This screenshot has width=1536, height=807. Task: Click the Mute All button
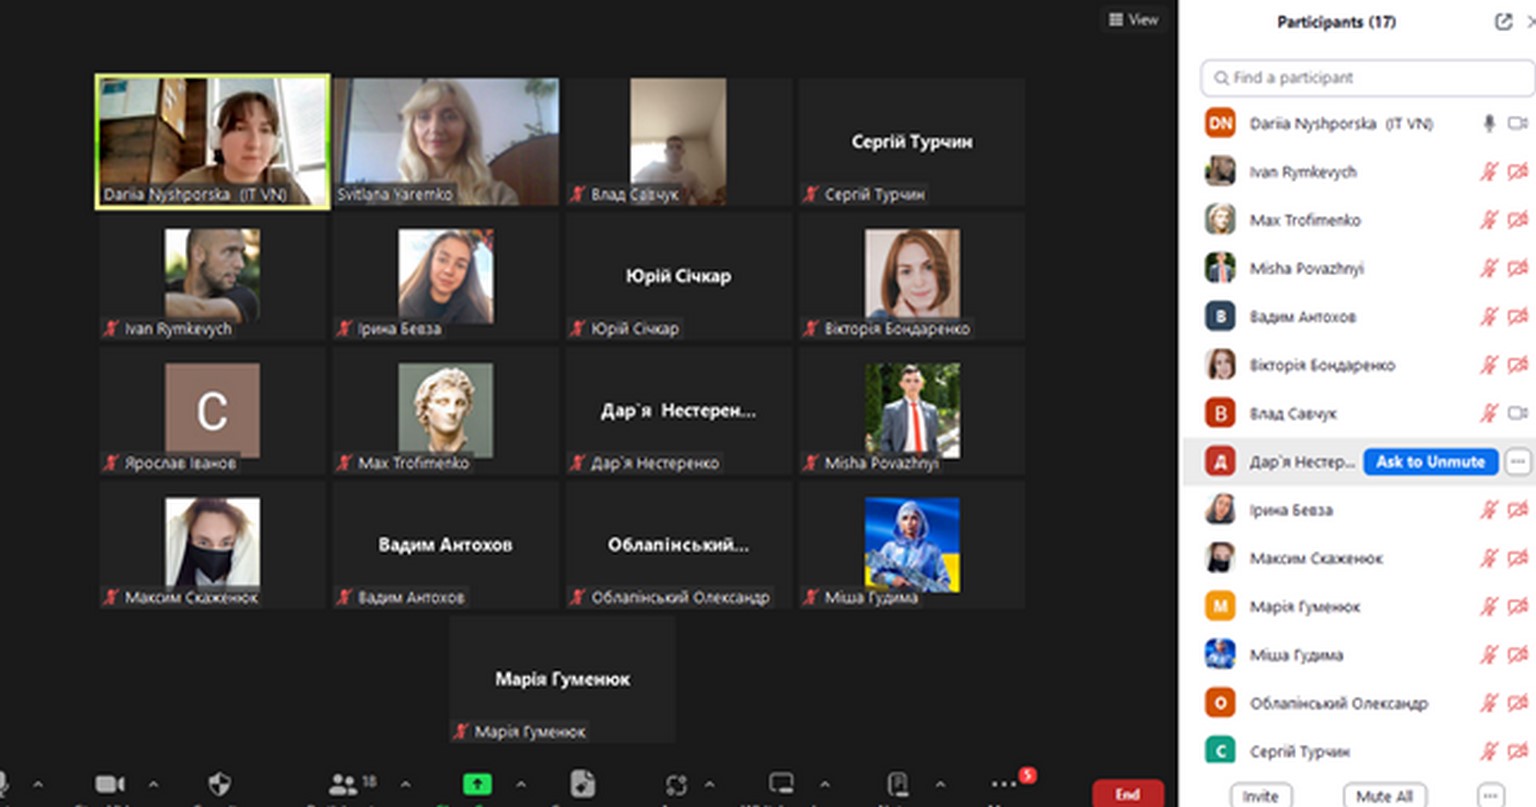point(1384,796)
